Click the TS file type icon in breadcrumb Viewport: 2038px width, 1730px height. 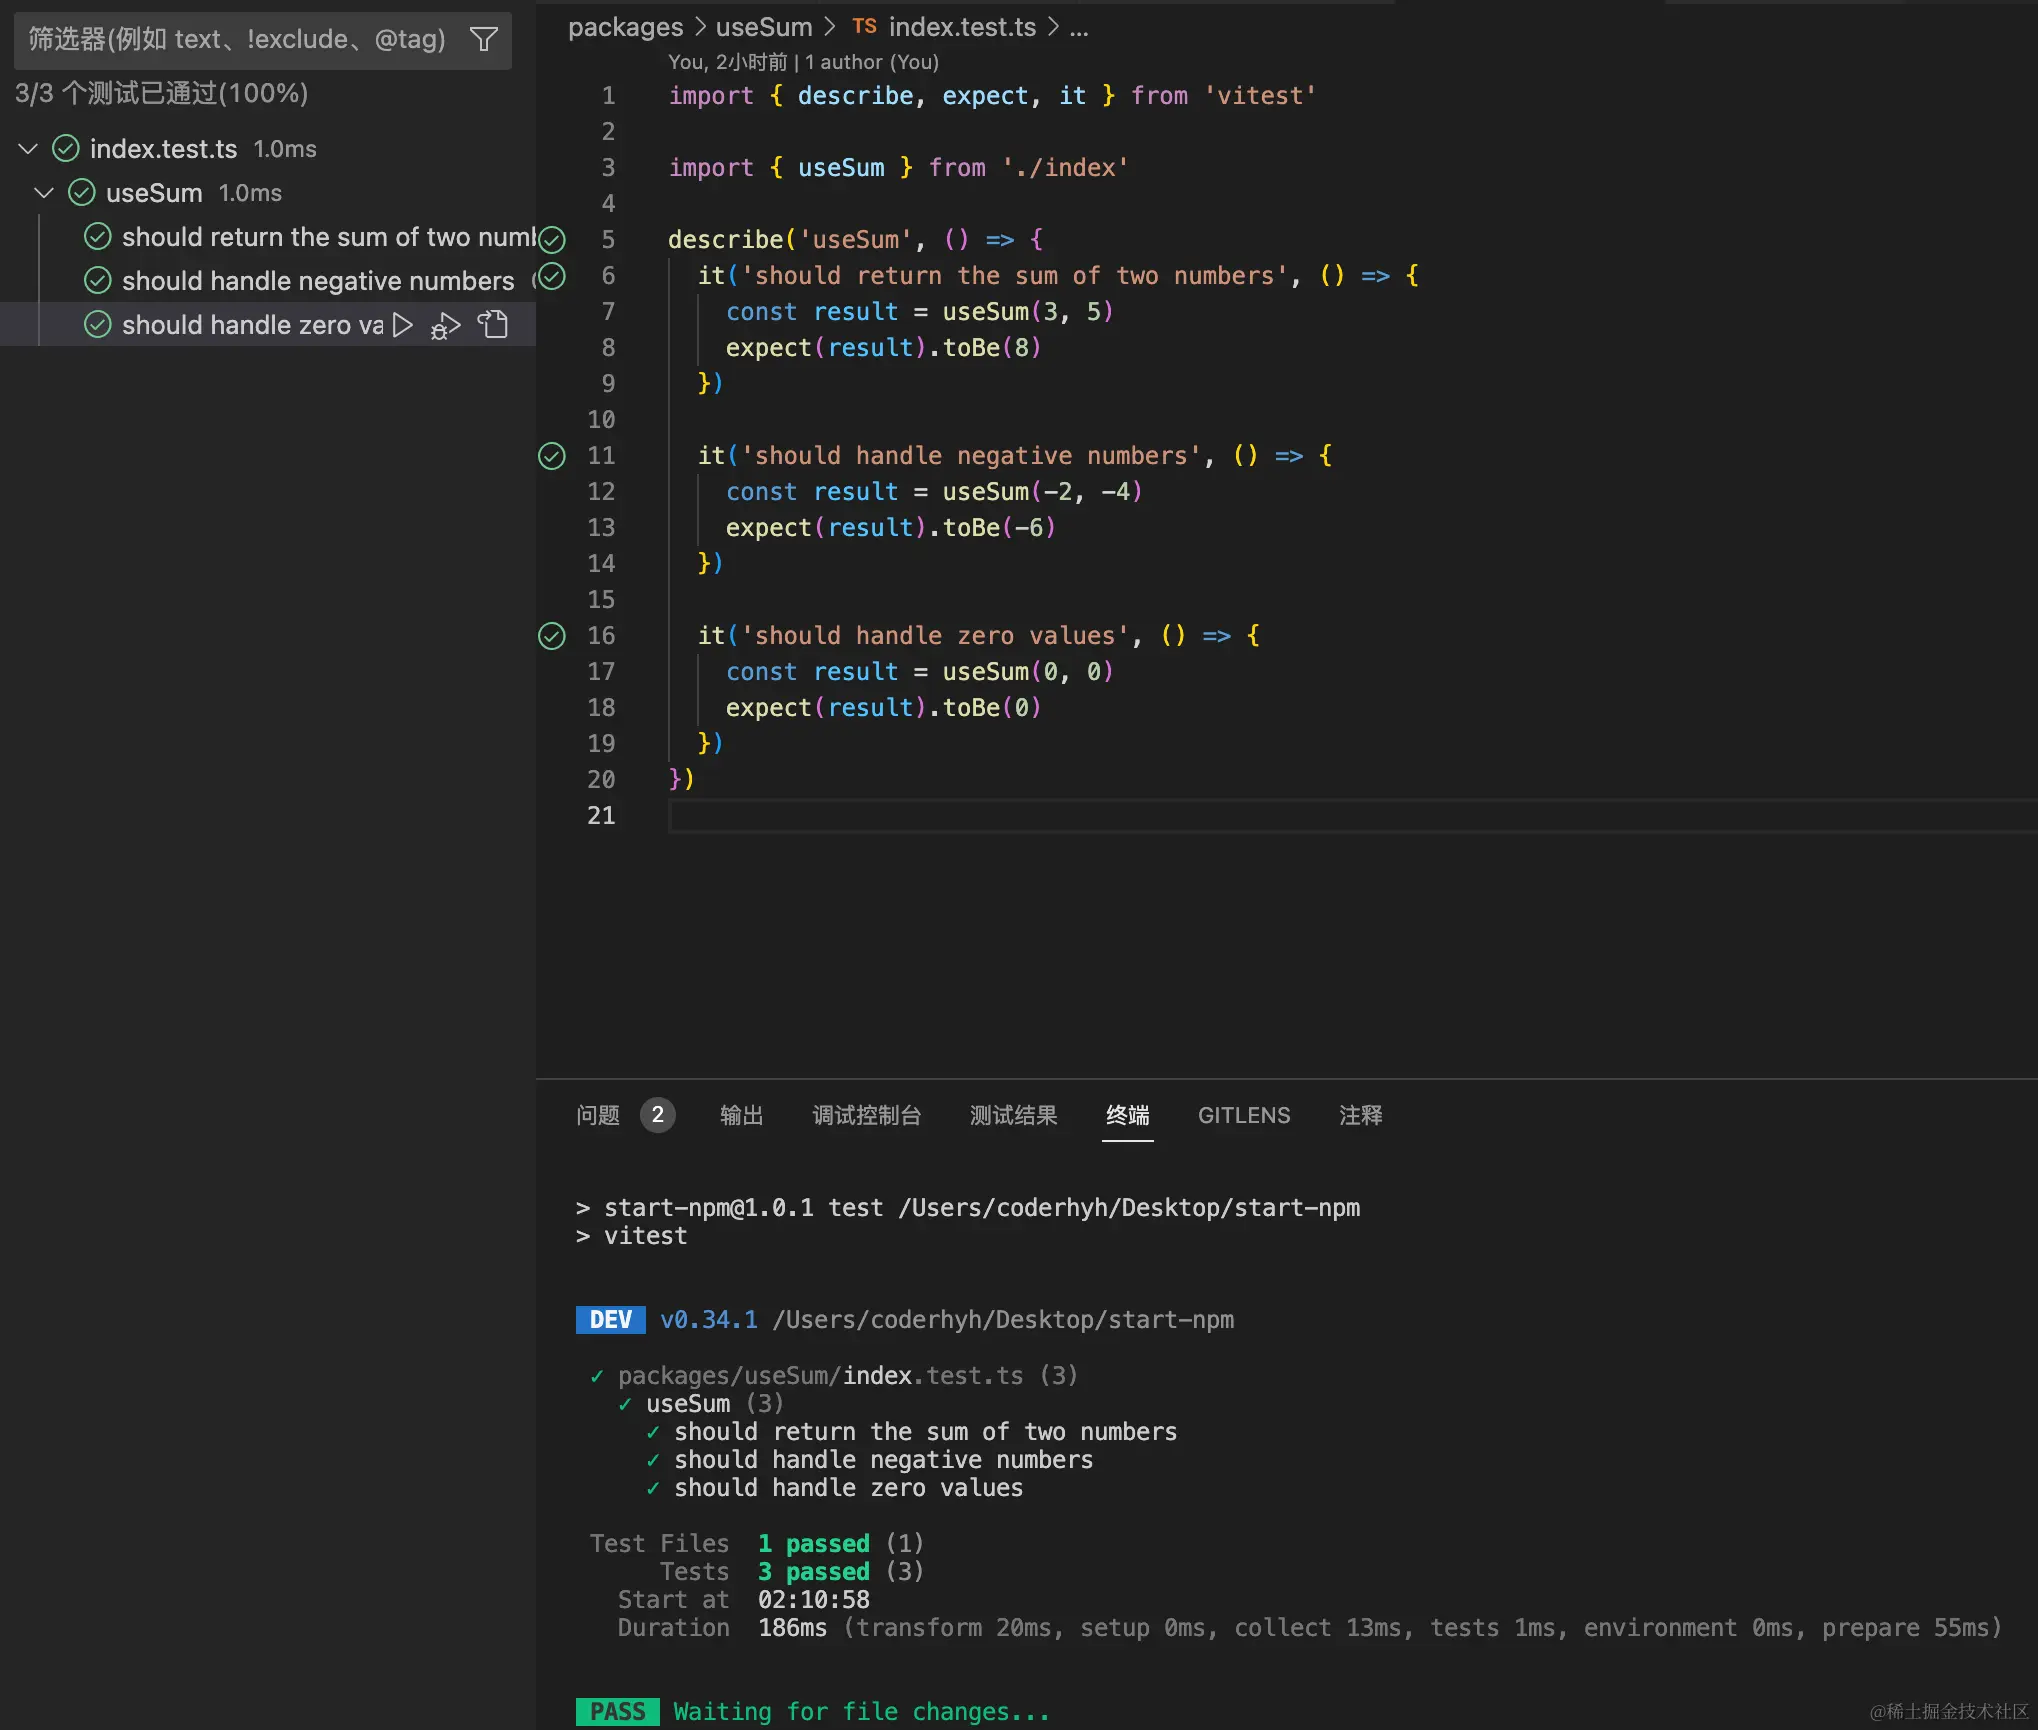click(x=864, y=27)
